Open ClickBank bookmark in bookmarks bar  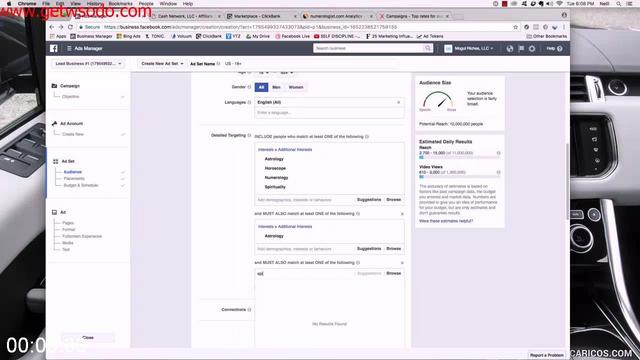coord(209,36)
